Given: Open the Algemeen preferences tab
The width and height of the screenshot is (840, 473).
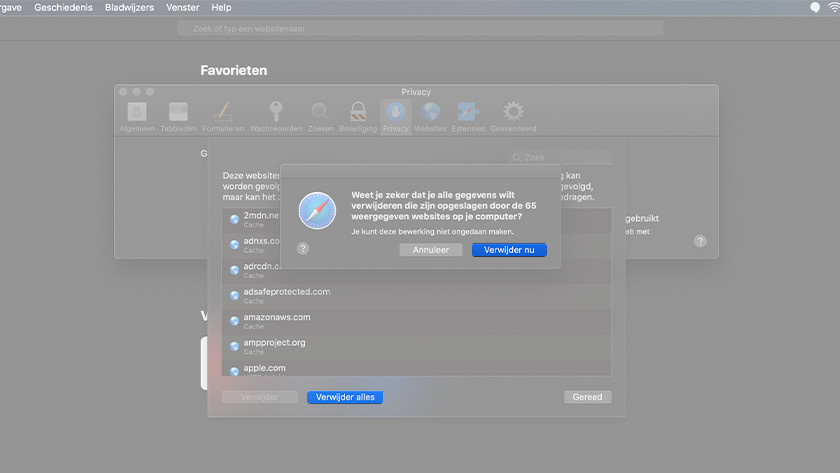Looking at the screenshot, I should click(137, 117).
